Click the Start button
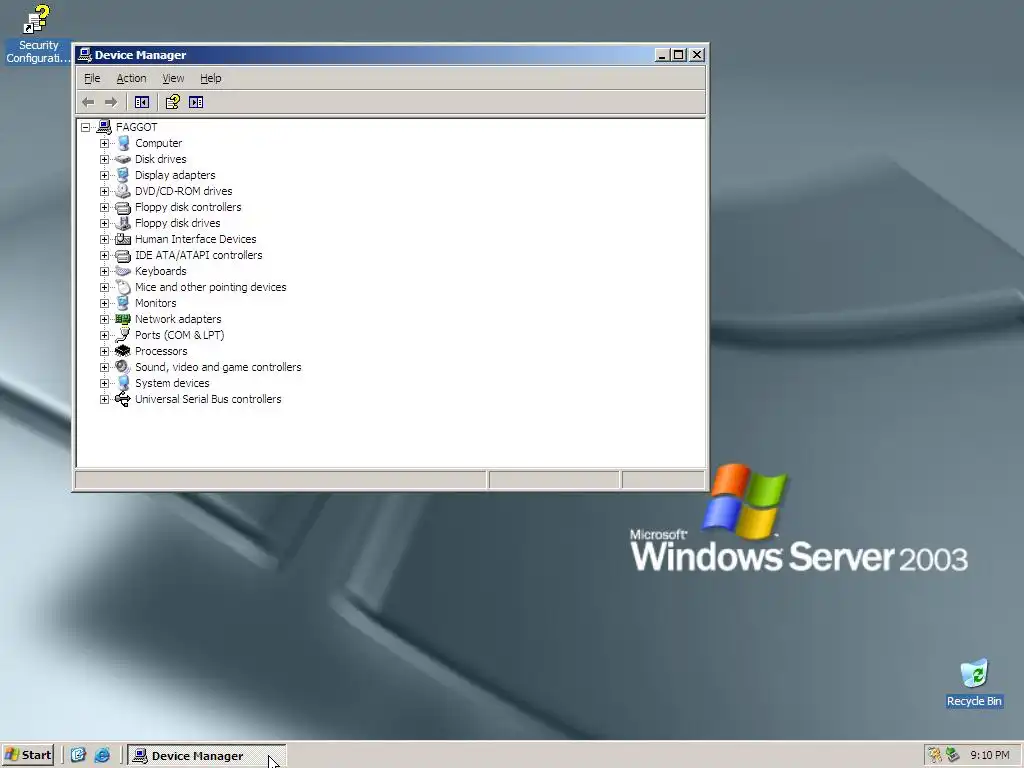The height and width of the screenshot is (768, 1024). (x=28, y=755)
